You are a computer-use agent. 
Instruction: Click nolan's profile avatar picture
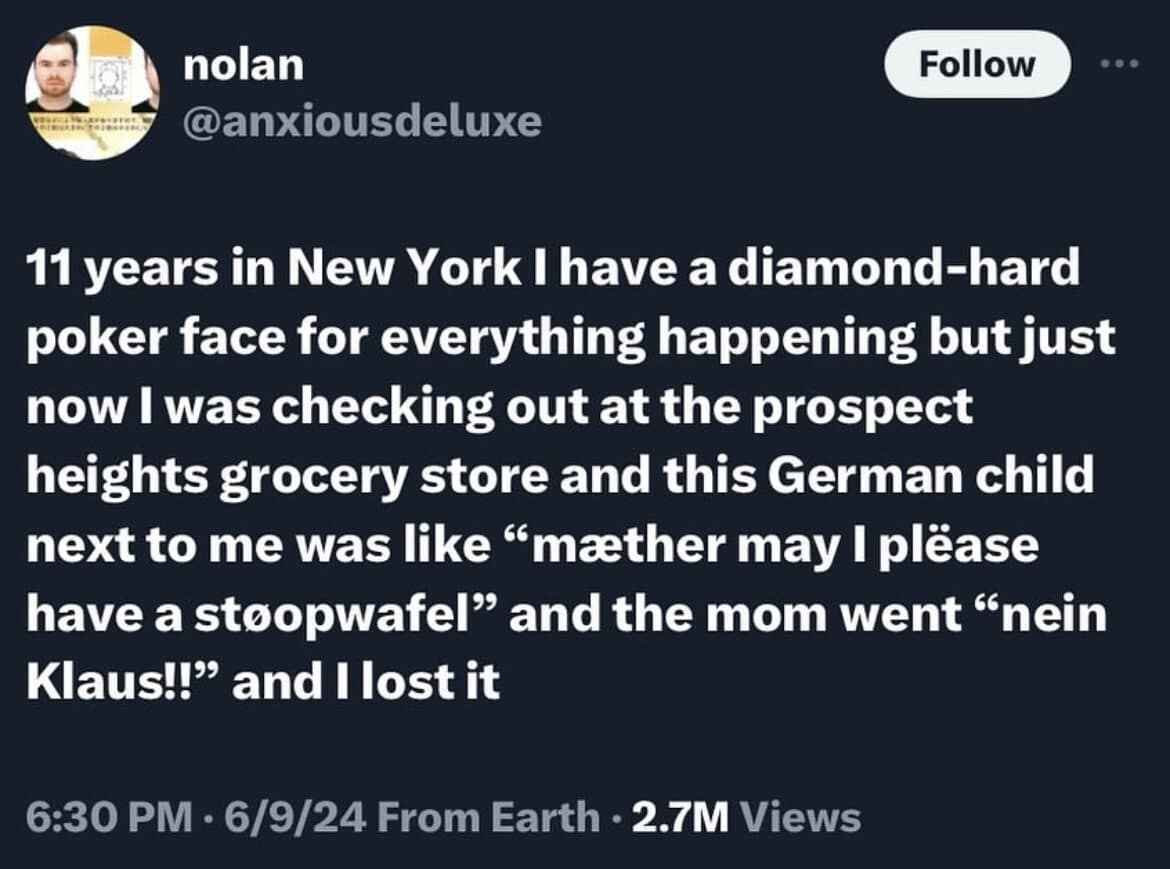[x=92, y=93]
